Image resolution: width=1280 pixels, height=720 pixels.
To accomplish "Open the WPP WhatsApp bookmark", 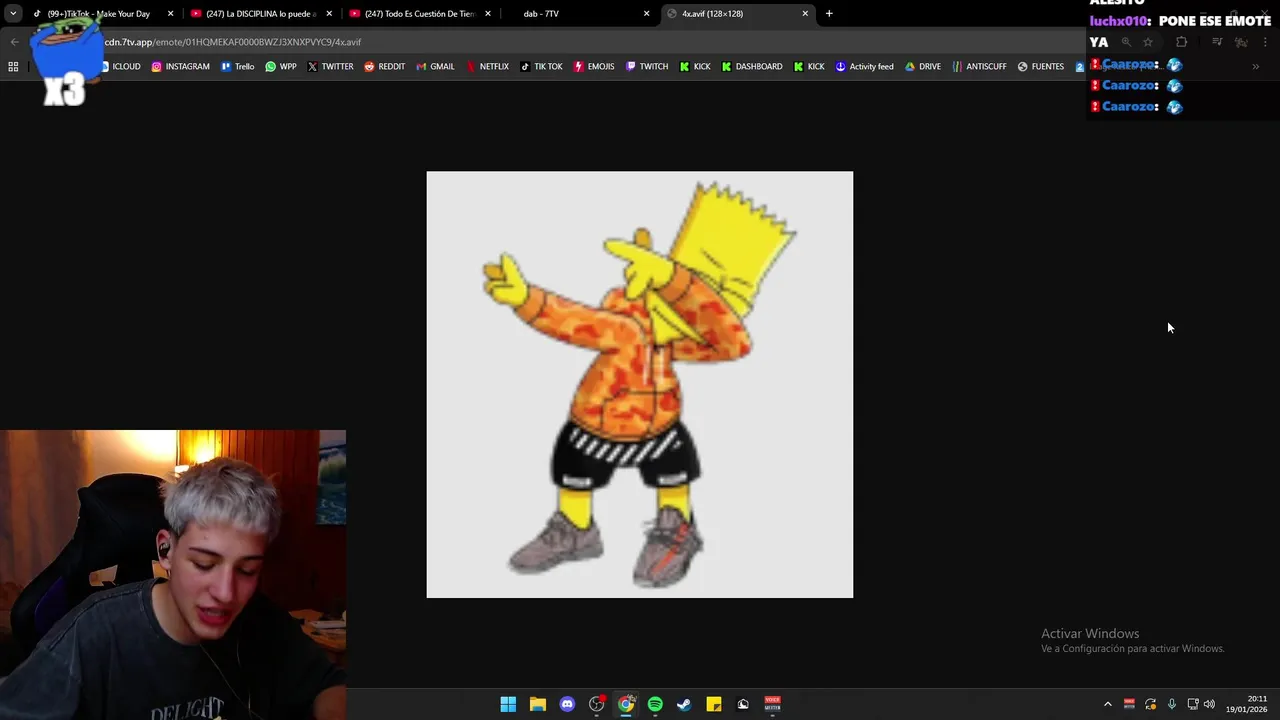I will pyautogui.click(x=281, y=67).
